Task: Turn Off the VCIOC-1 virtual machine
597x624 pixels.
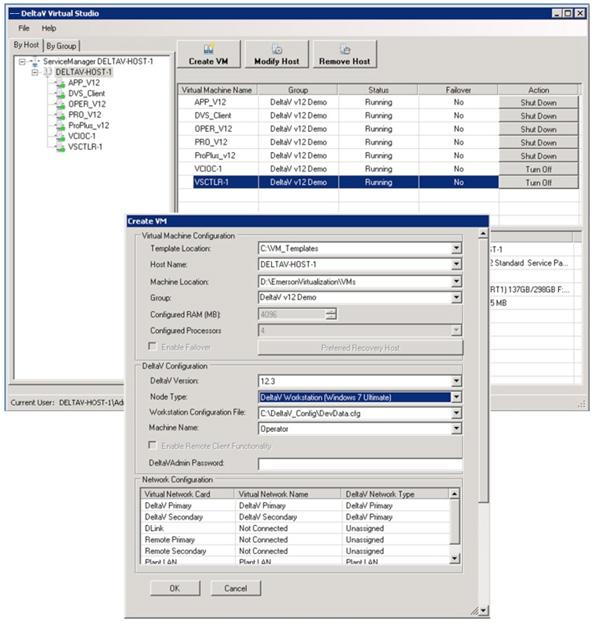Action: tap(538, 170)
